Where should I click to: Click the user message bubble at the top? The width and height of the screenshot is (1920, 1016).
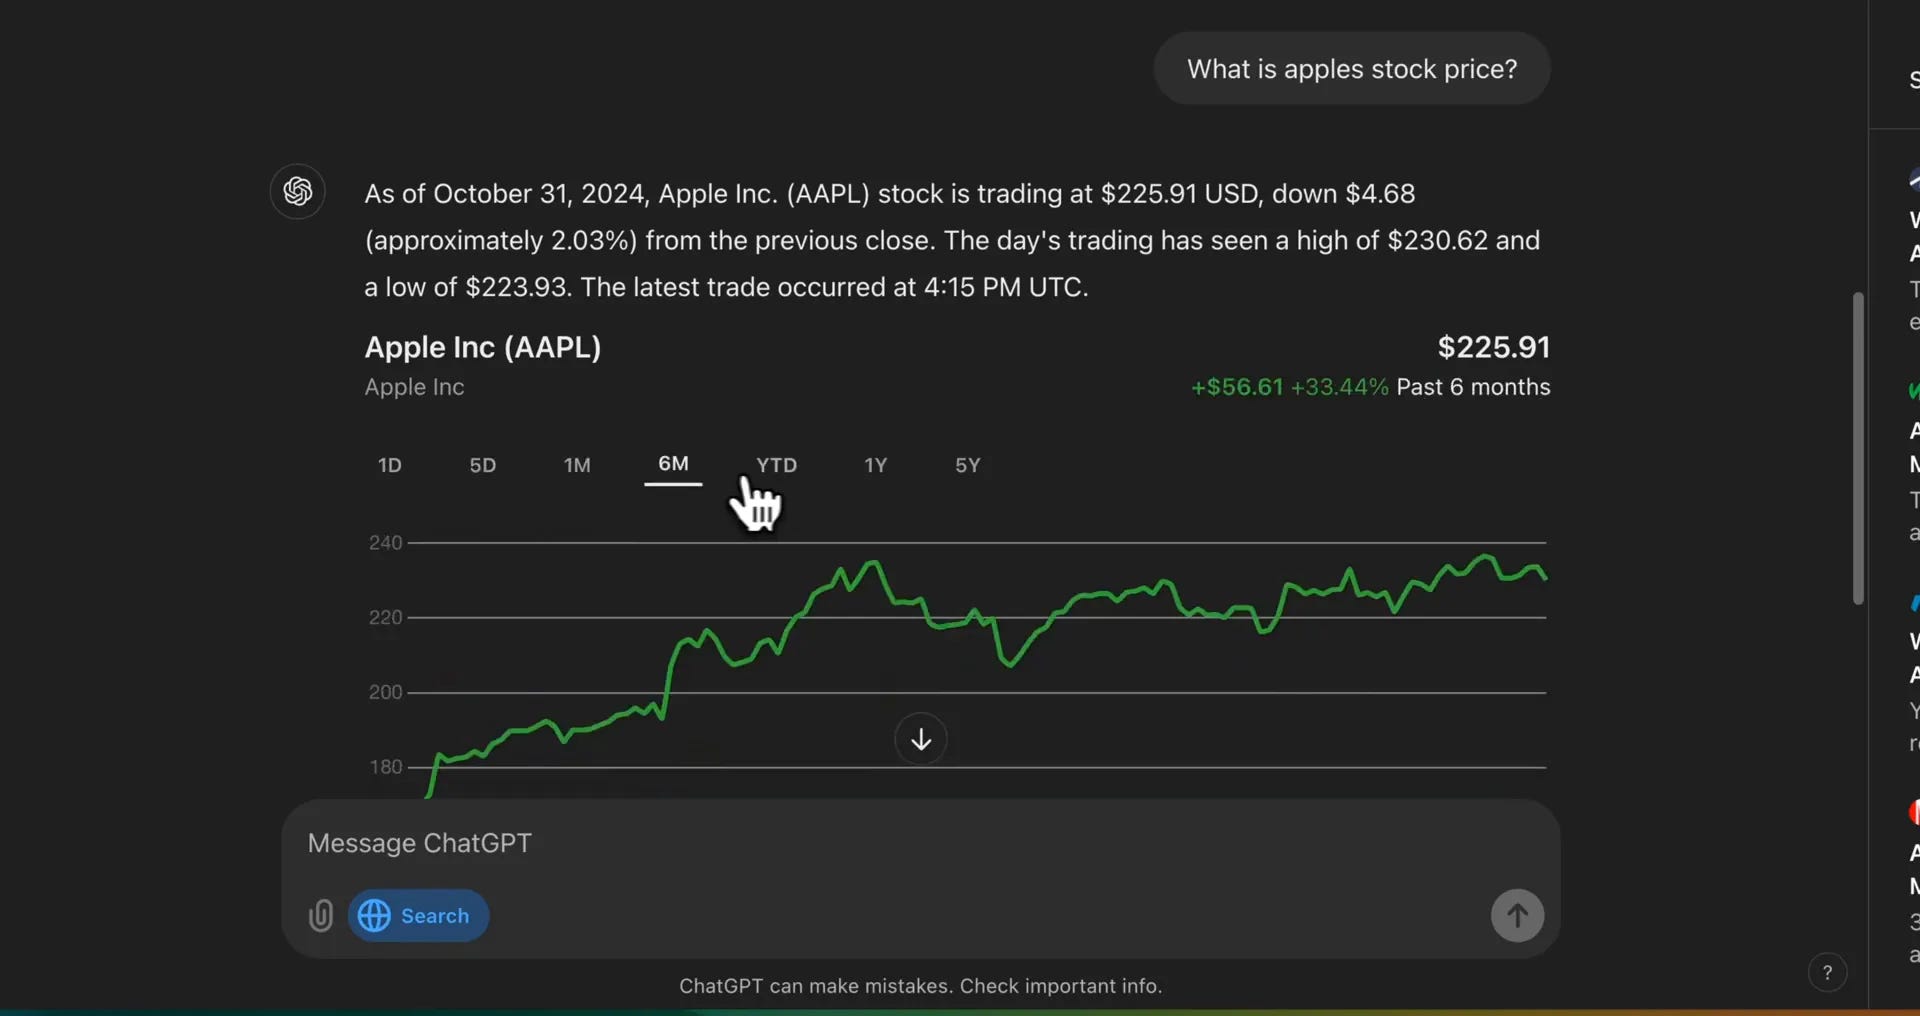click(x=1351, y=68)
